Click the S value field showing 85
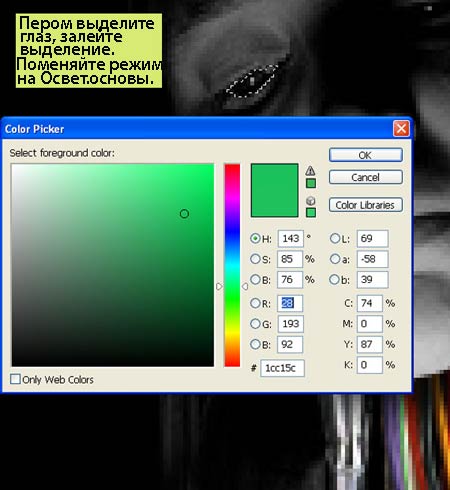The image size is (450, 490). click(290, 259)
